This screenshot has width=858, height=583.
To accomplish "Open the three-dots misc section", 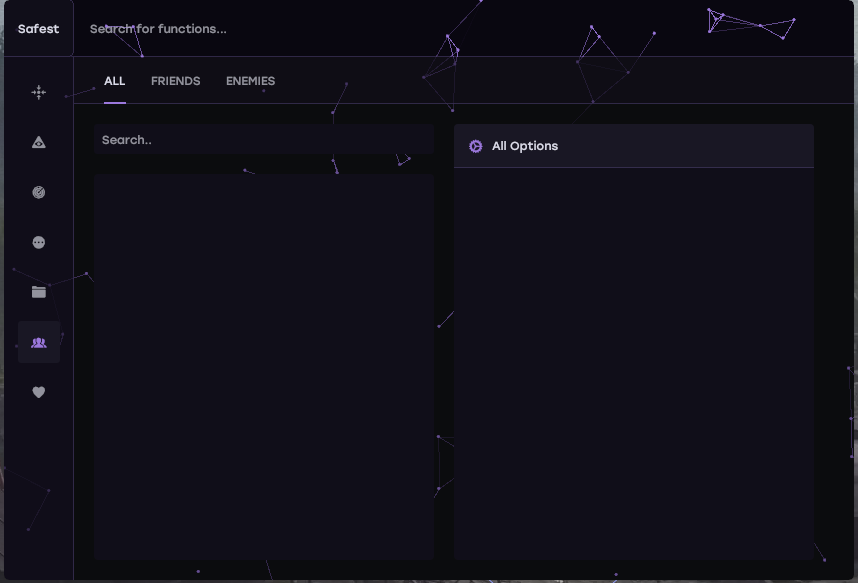I will click(x=39, y=242).
